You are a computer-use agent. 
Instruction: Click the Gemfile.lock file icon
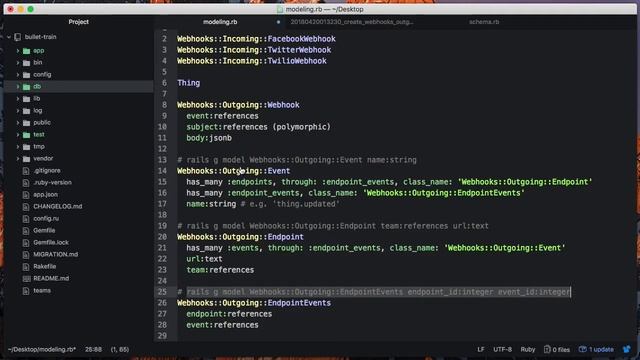coord(26,242)
